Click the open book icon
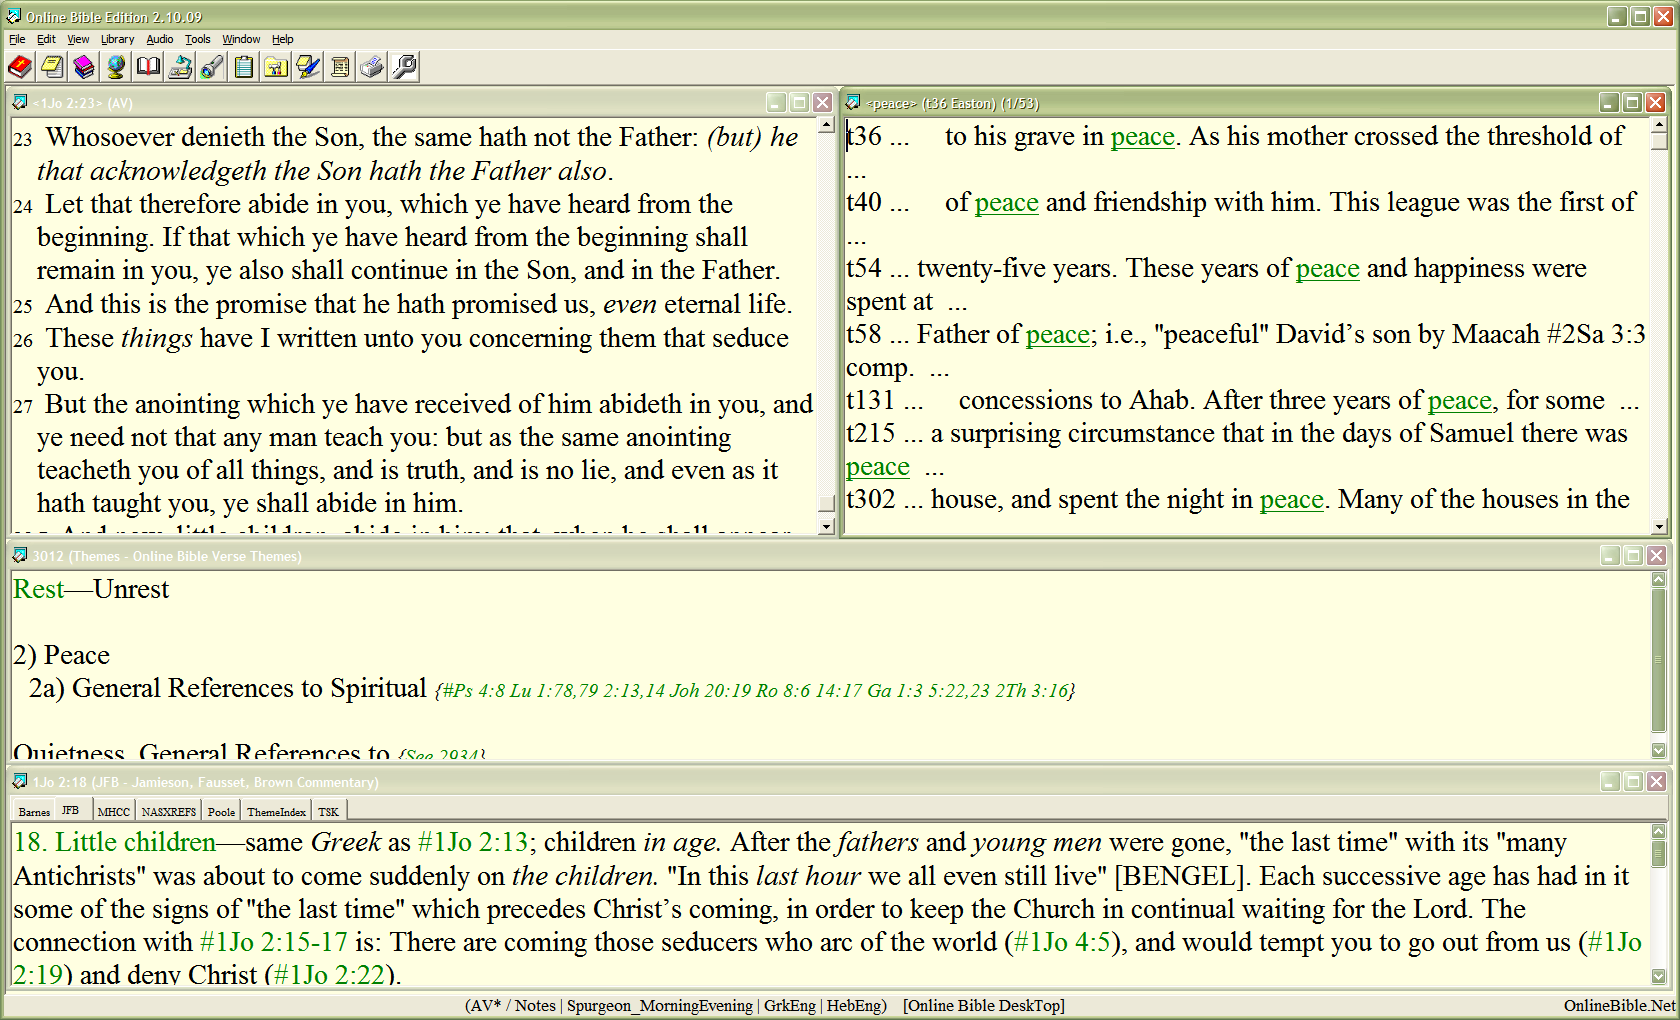This screenshot has width=1680, height=1020. [x=148, y=67]
